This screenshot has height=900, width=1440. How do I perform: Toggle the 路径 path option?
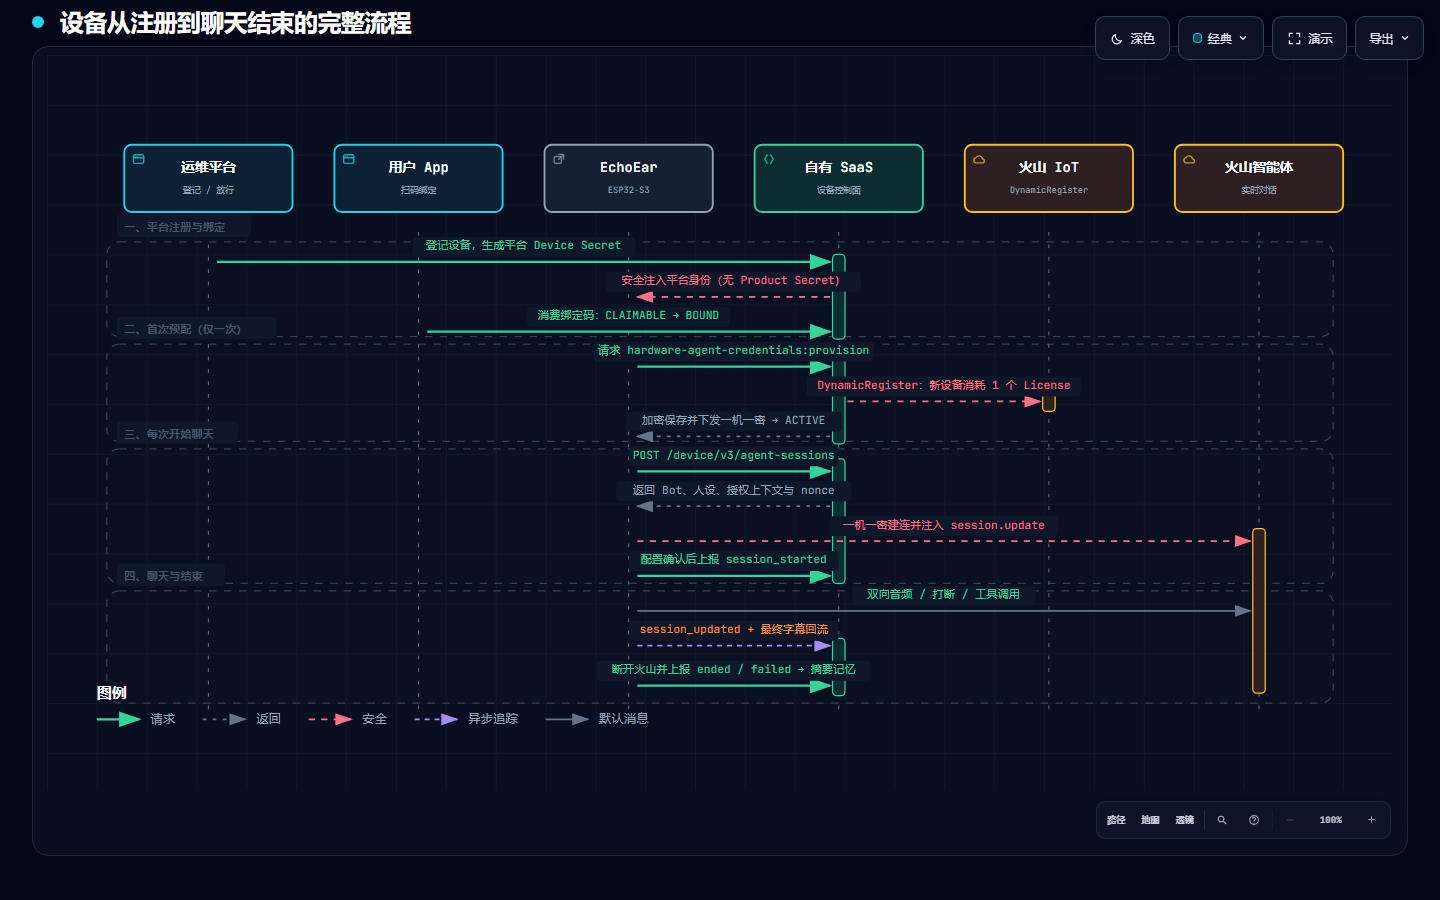point(1116,820)
